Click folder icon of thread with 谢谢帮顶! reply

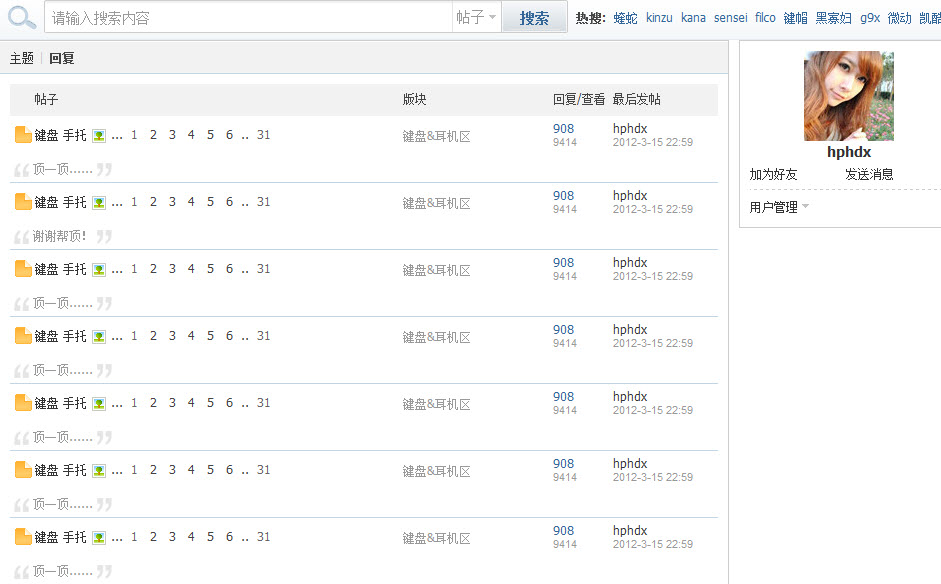click(x=23, y=202)
